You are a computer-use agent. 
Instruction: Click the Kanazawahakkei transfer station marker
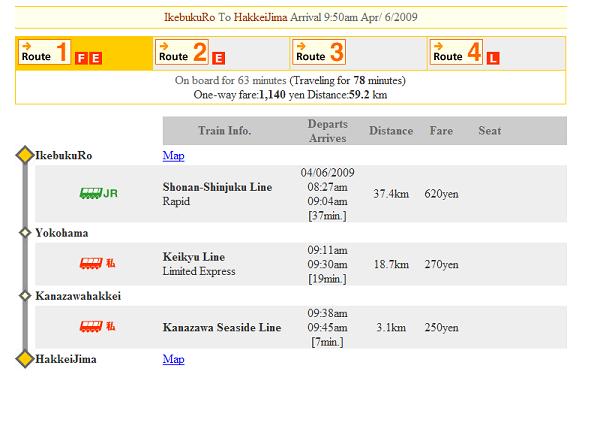point(25,295)
